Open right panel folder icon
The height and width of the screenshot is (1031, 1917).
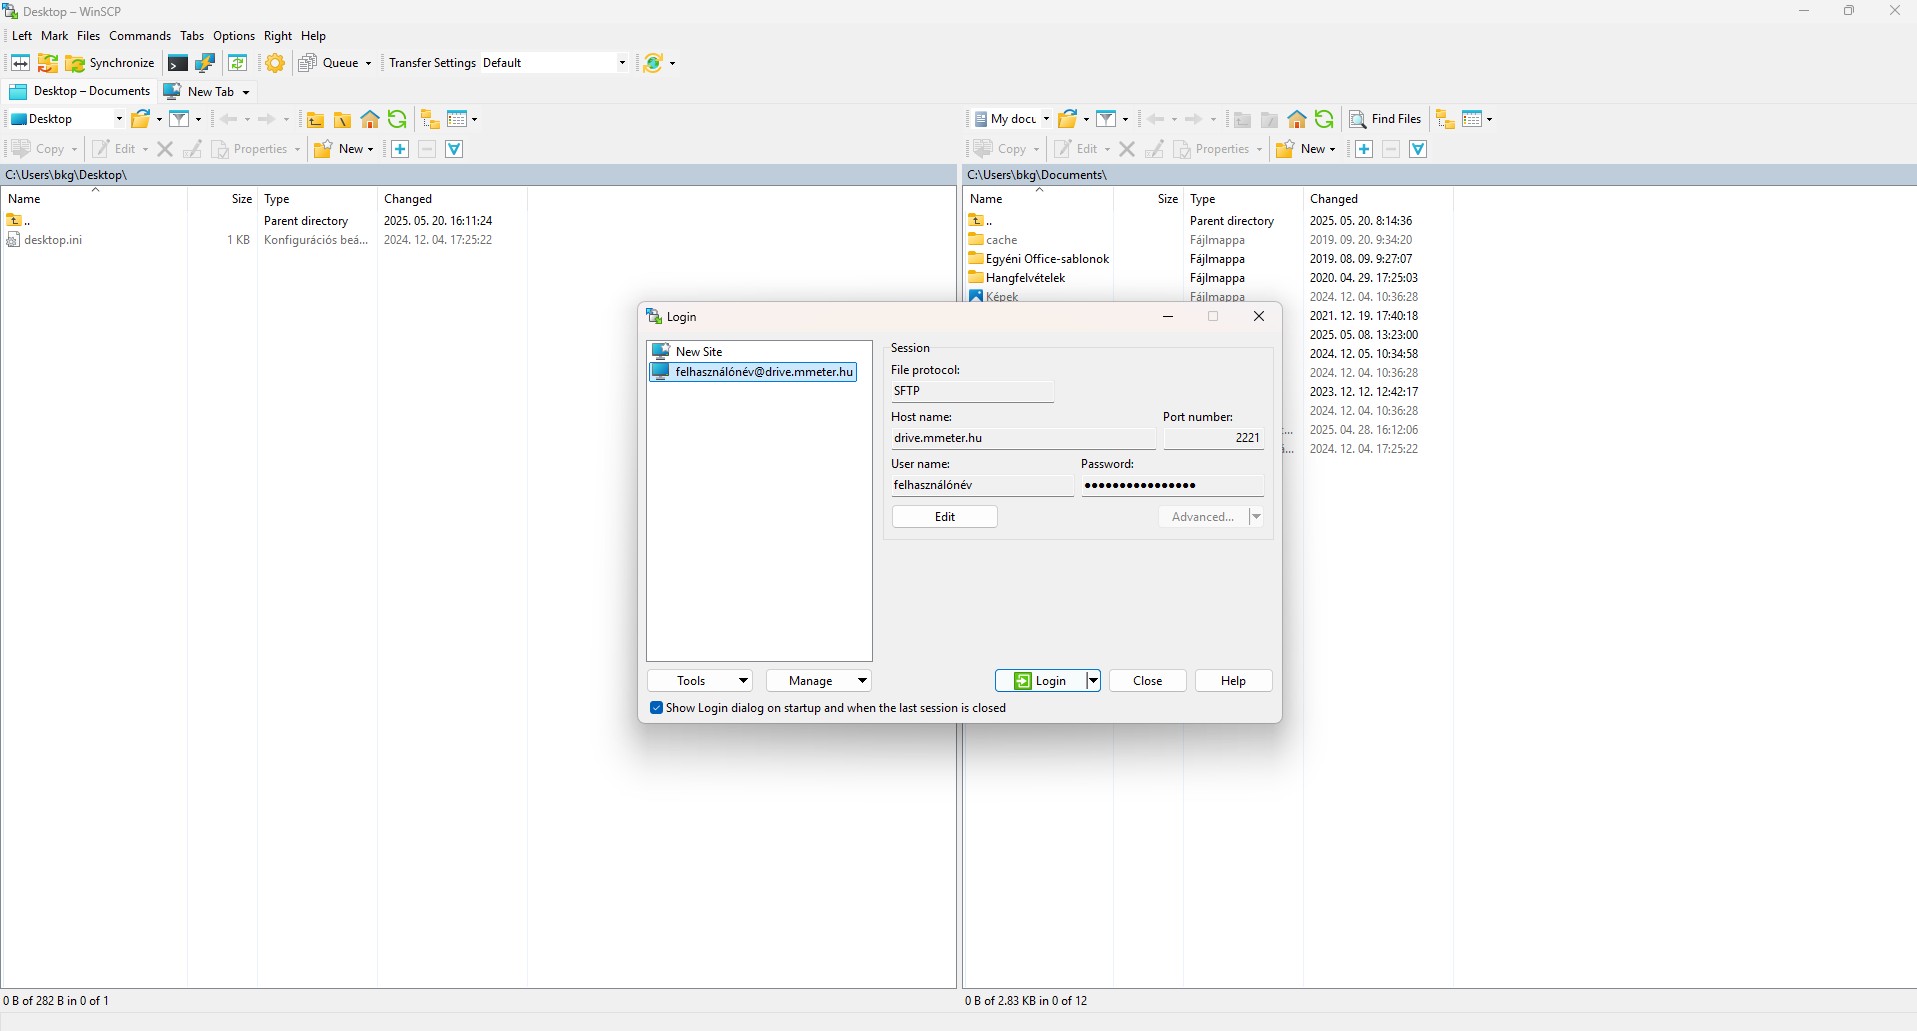point(1068,119)
